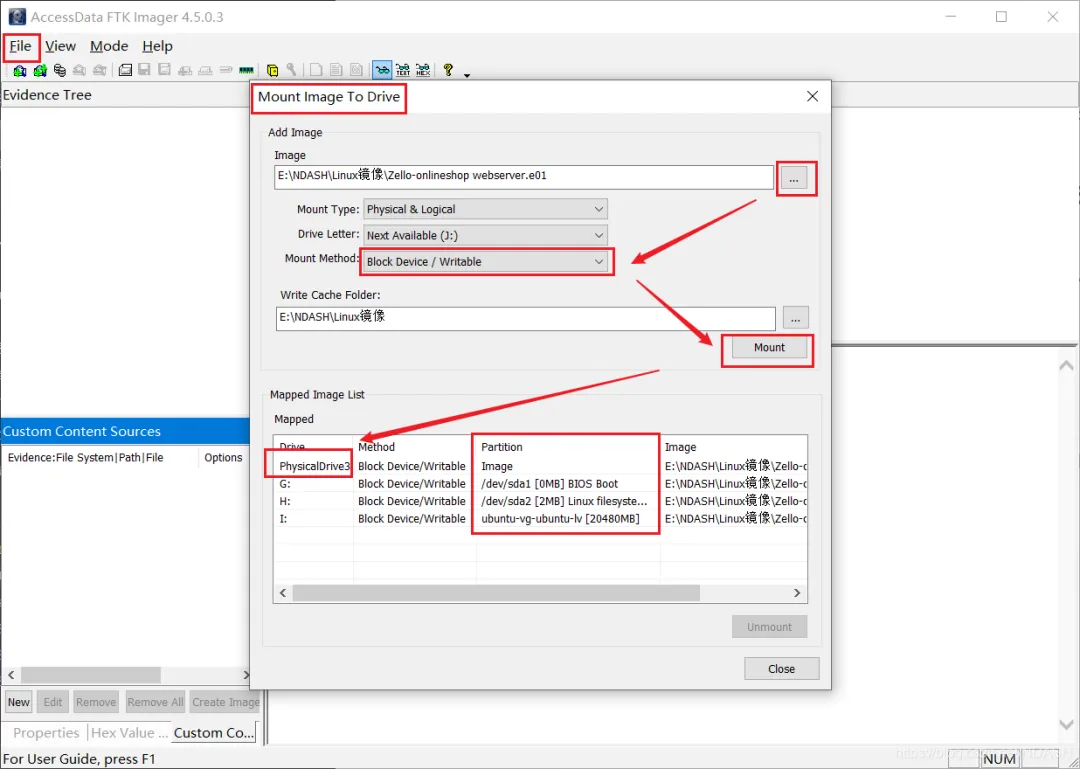Expand the Mount Type dropdown
The image size is (1080, 769).
tap(486, 209)
